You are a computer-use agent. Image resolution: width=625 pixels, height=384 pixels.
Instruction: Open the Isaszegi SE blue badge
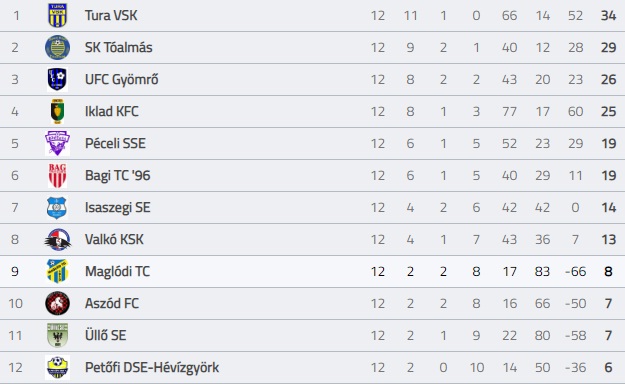click(x=57, y=207)
